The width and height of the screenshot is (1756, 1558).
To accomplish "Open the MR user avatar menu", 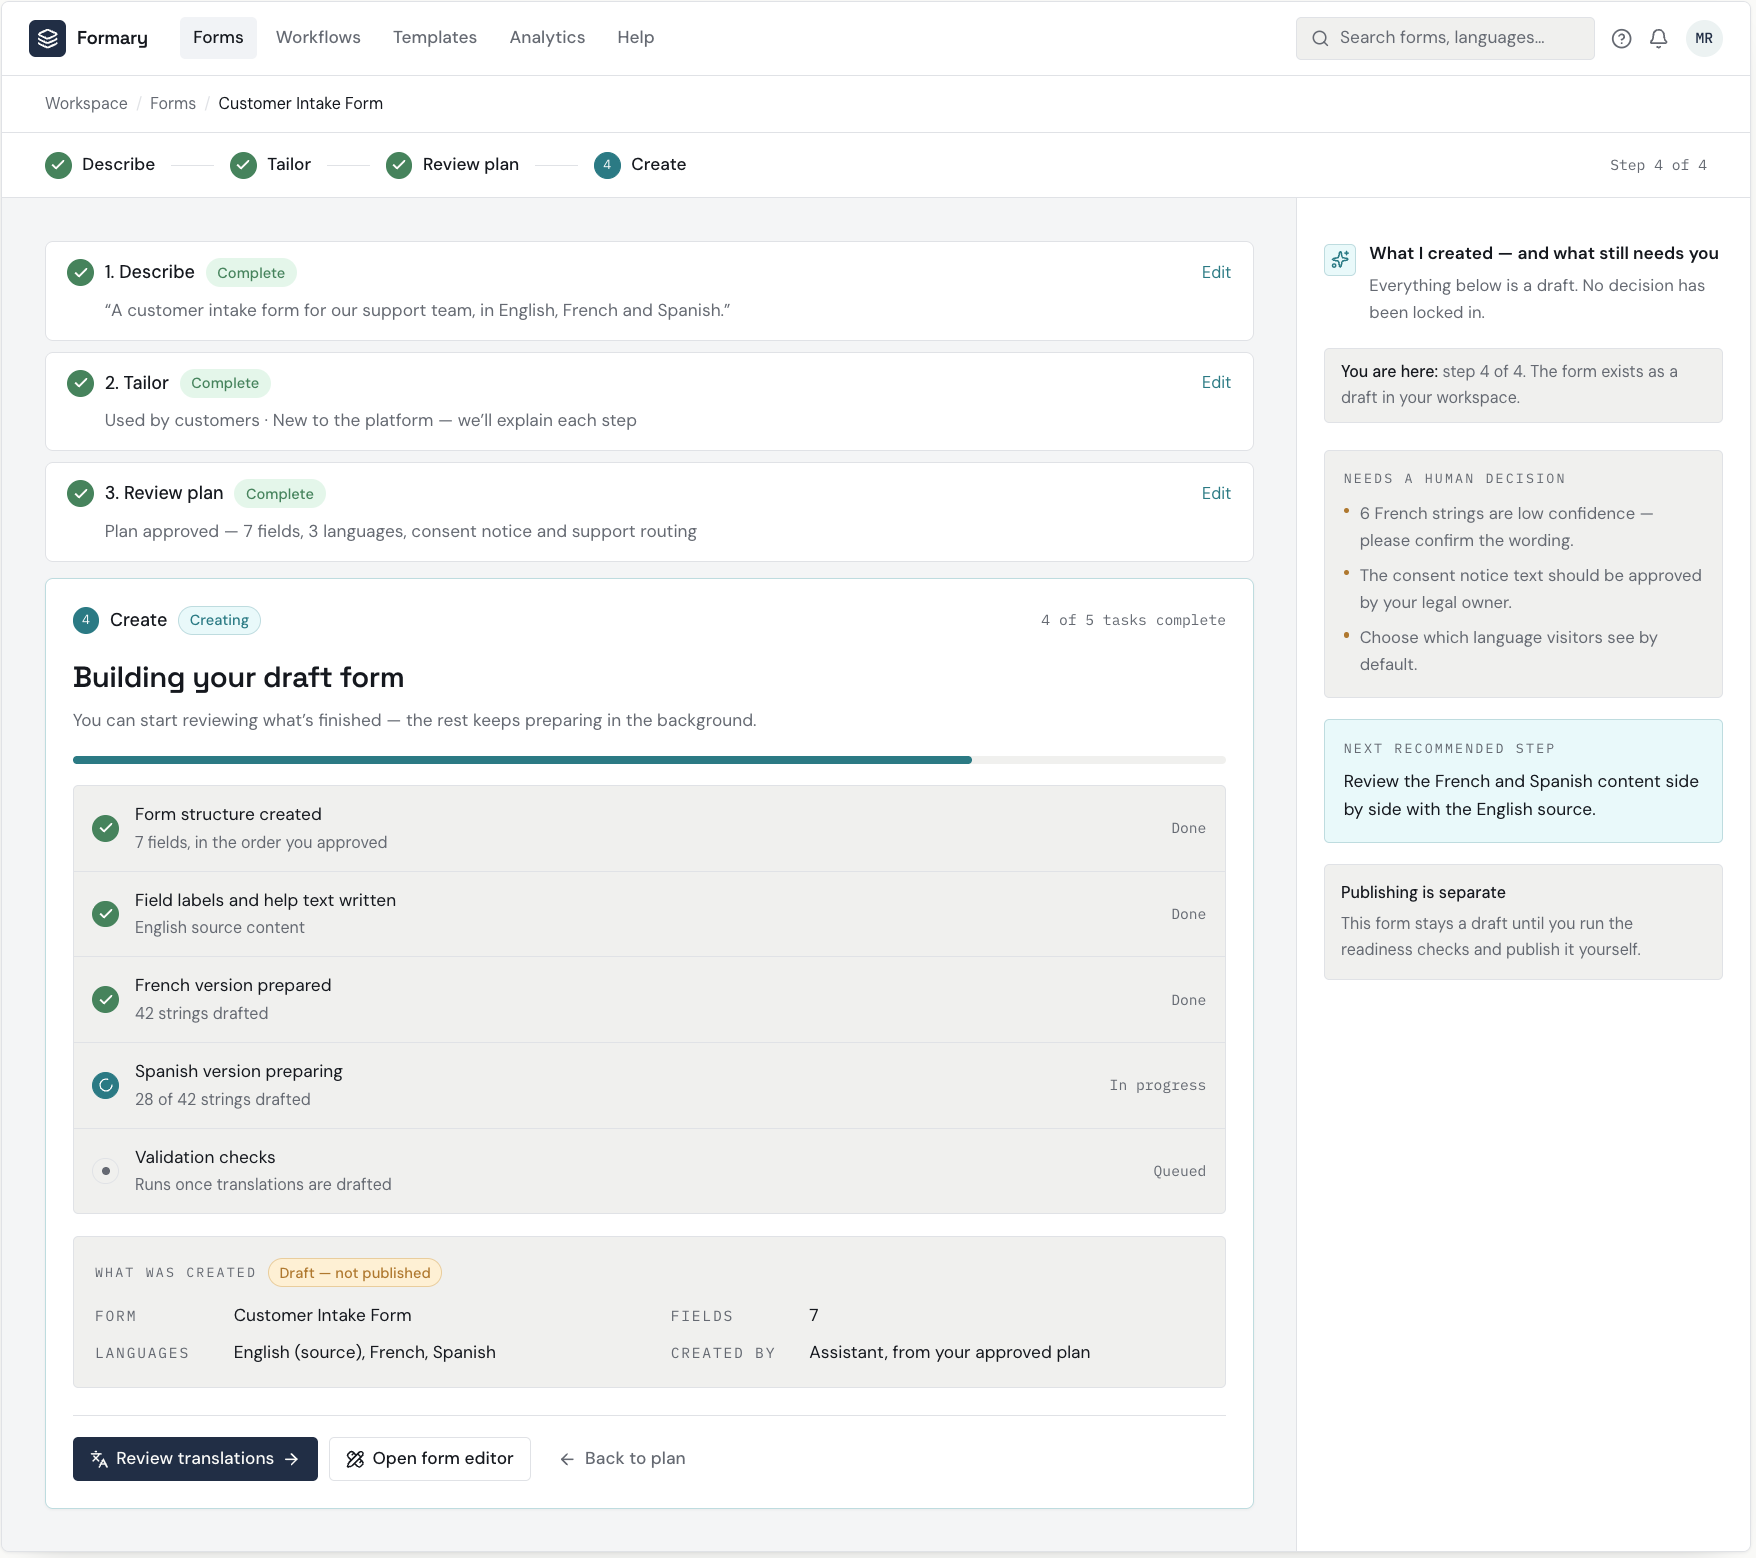I will [1704, 38].
